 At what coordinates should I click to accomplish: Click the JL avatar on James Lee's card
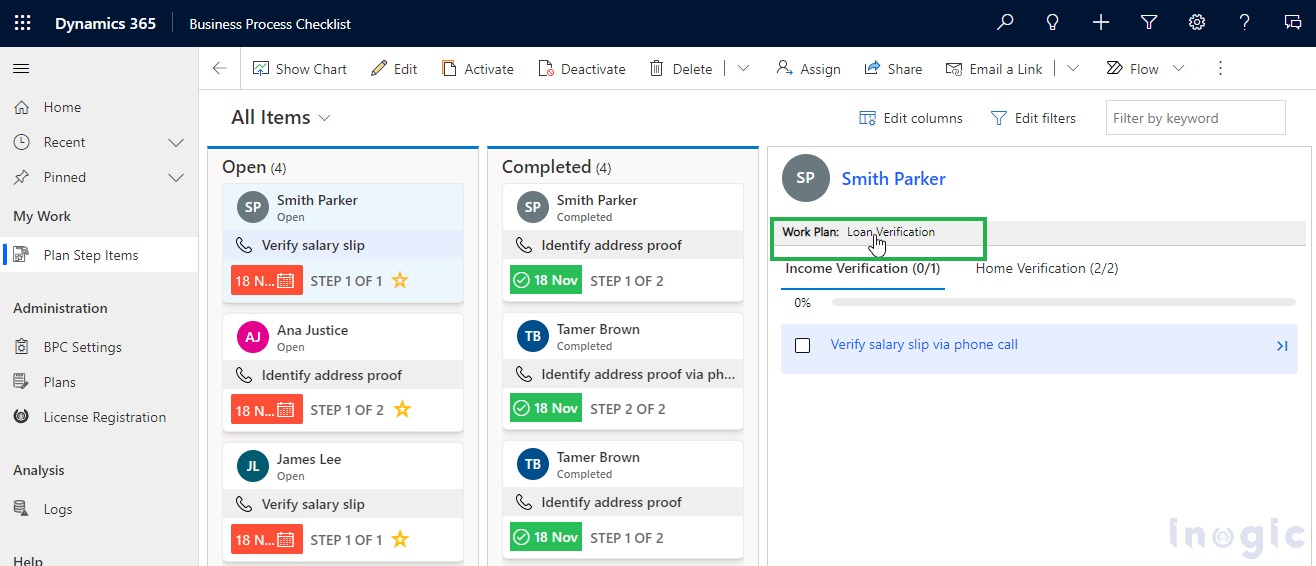(253, 467)
